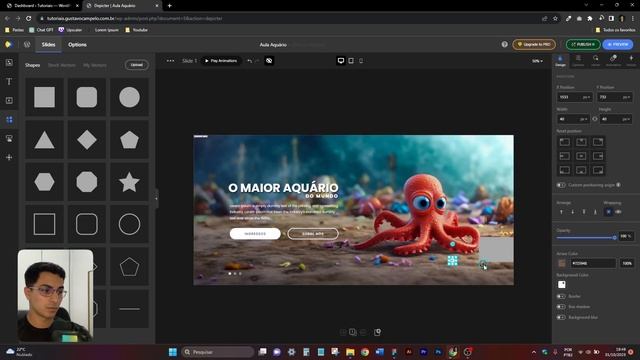
Task: Switch to tablet preview device
Action: coord(351,61)
